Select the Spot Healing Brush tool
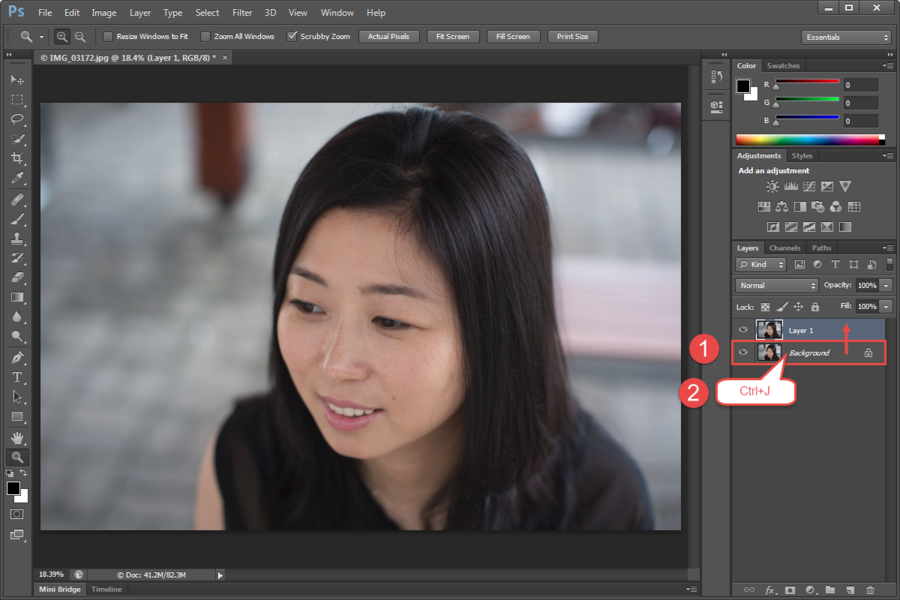 pos(17,200)
